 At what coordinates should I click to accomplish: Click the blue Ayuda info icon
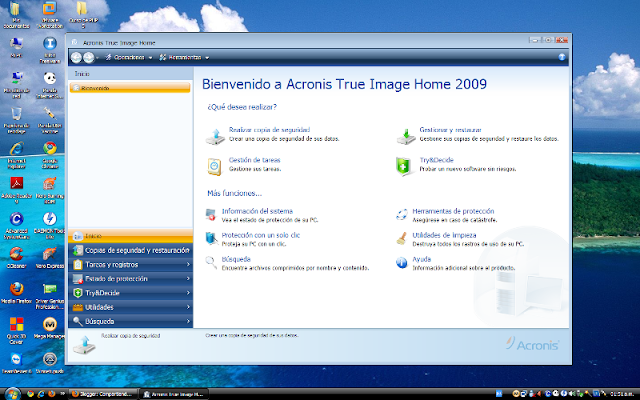[x=402, y=262]
